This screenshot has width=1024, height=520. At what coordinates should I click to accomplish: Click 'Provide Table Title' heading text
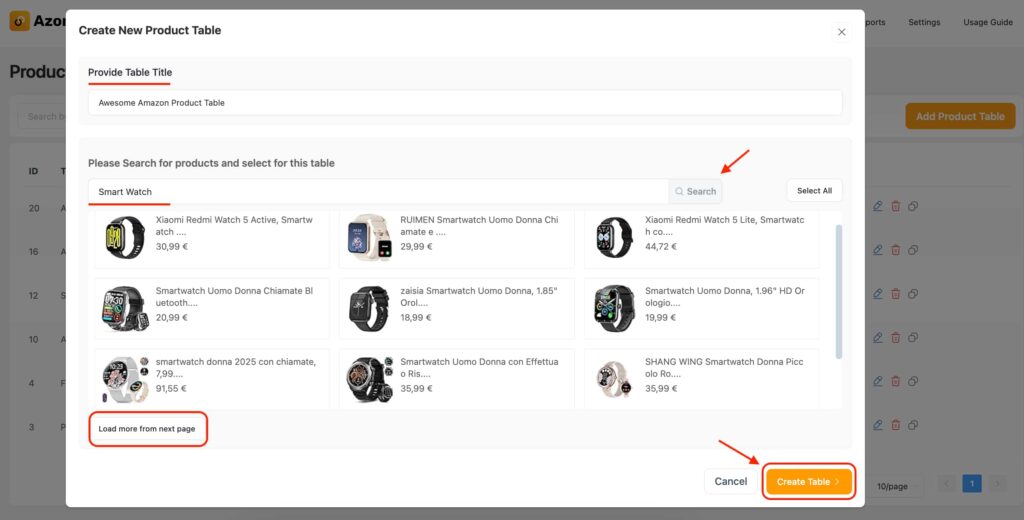(130, 72)
